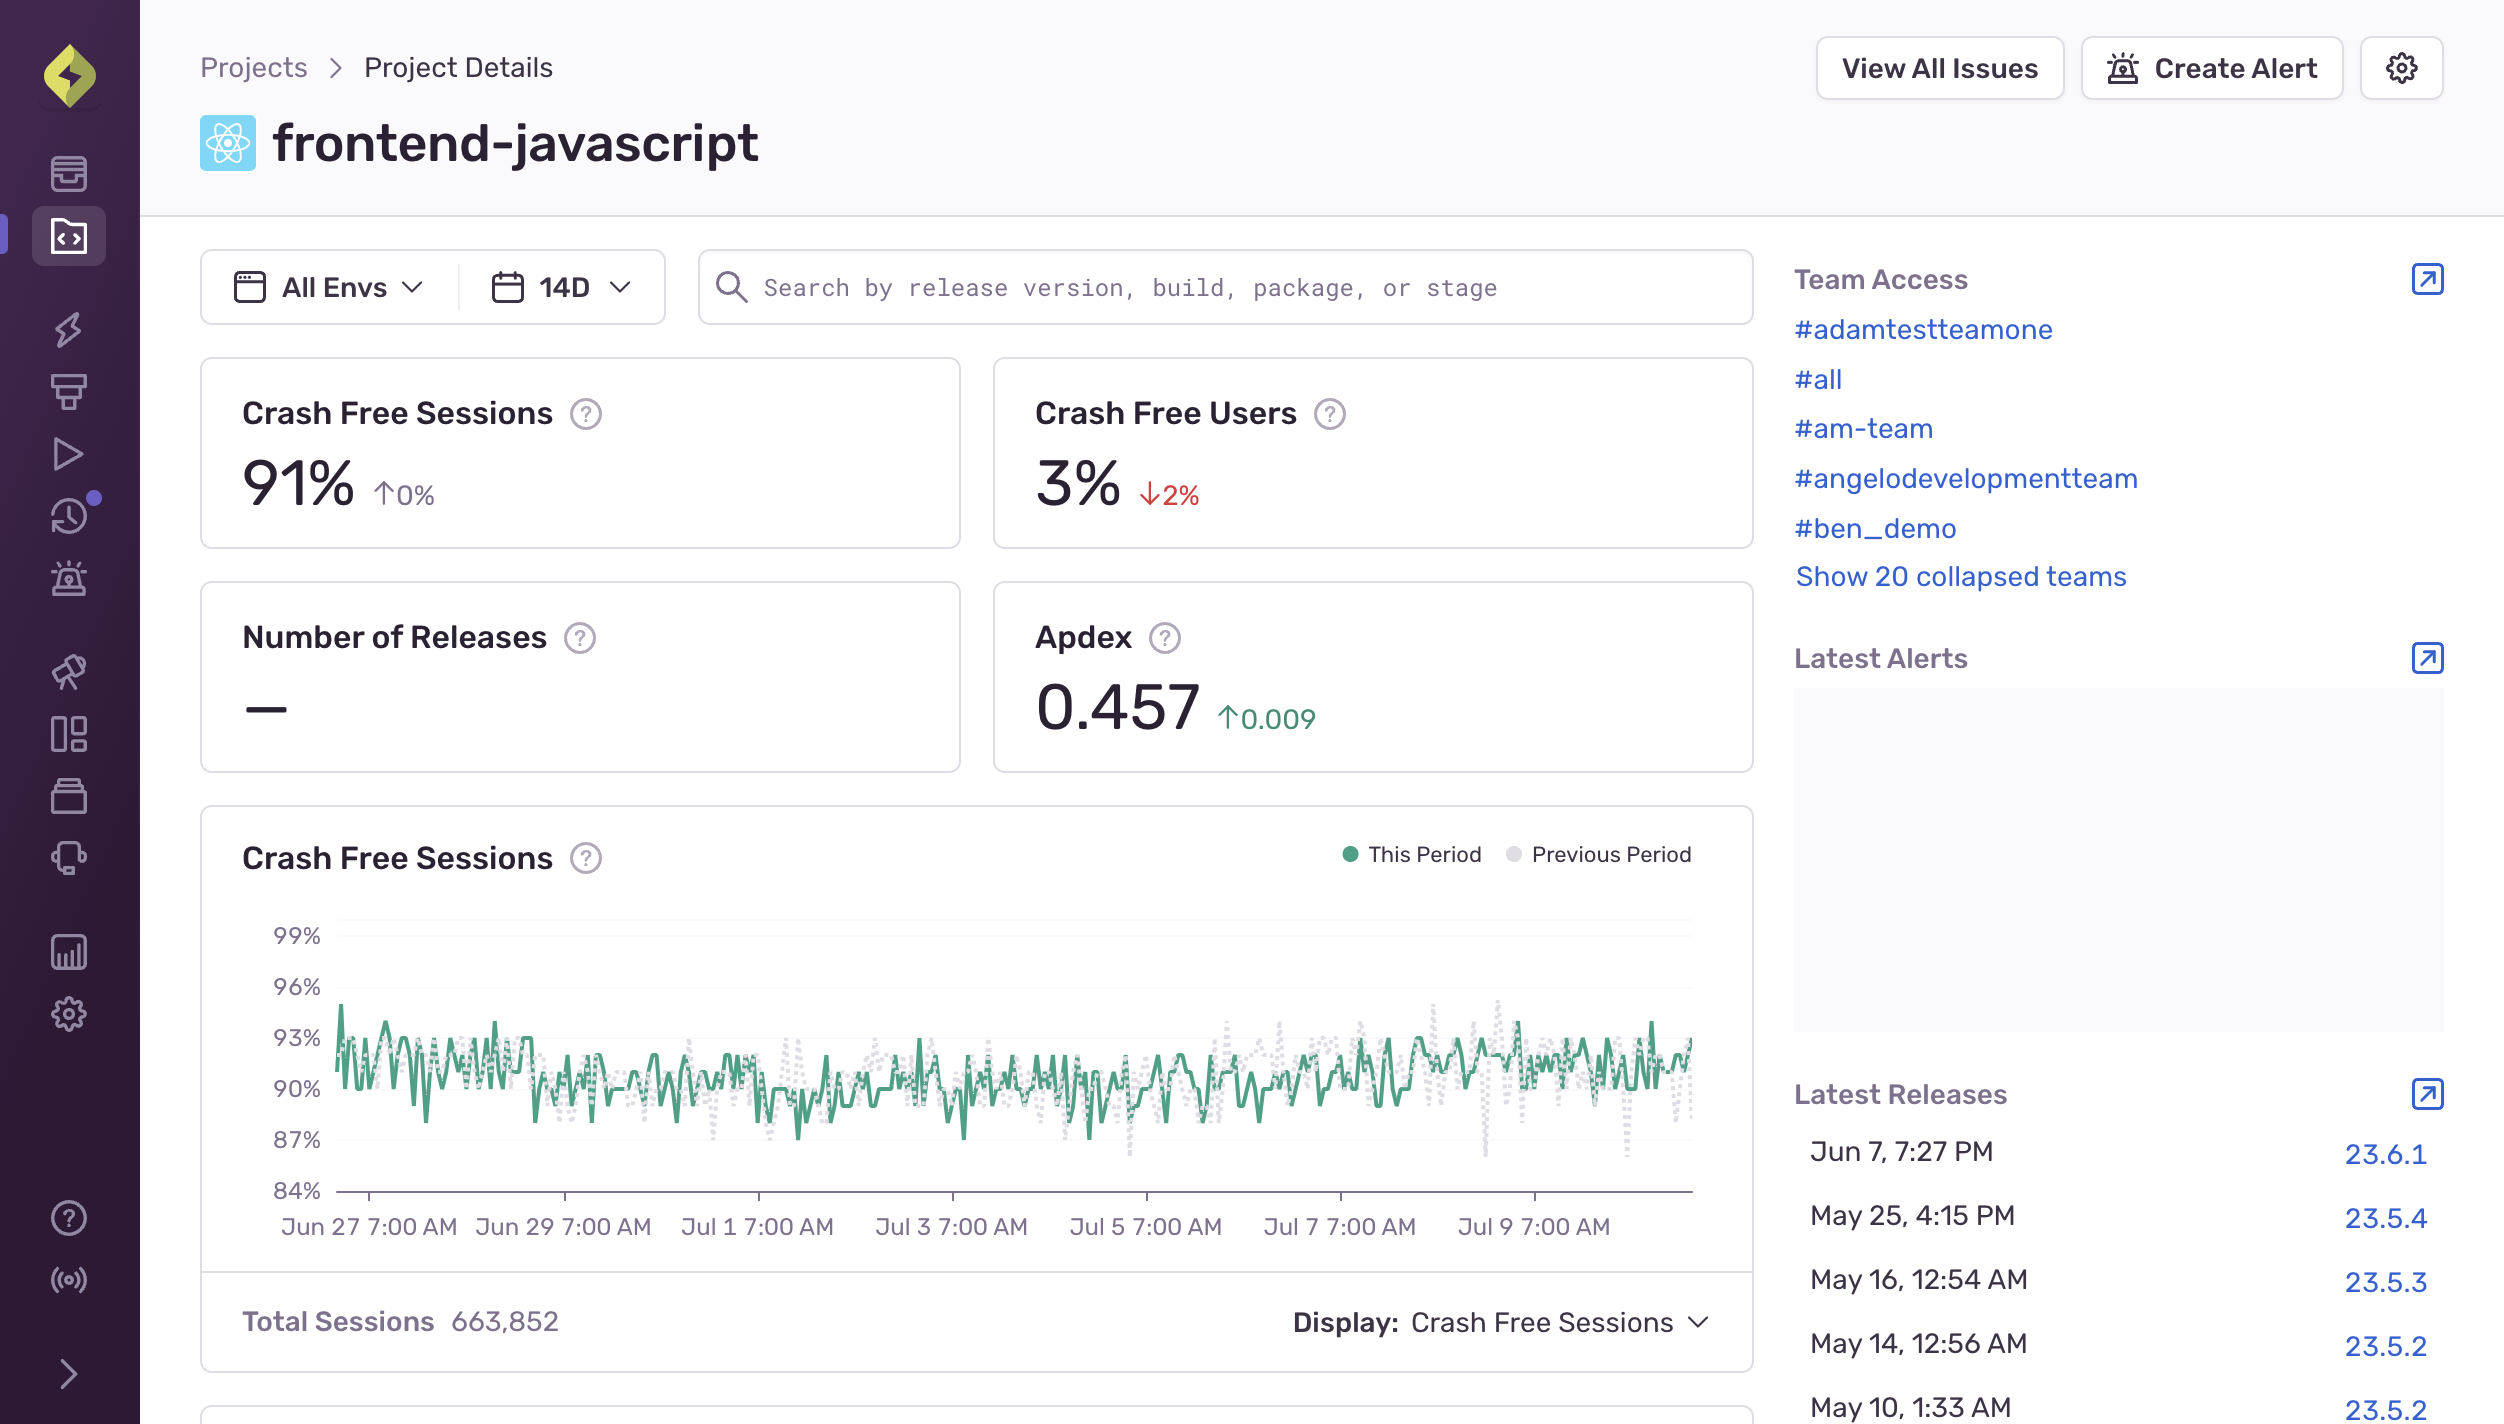The width and height of the screenshot is (2504, 1424).
Task: Click the Apdex 0.457 value
Action: [x=1117, y=706]
